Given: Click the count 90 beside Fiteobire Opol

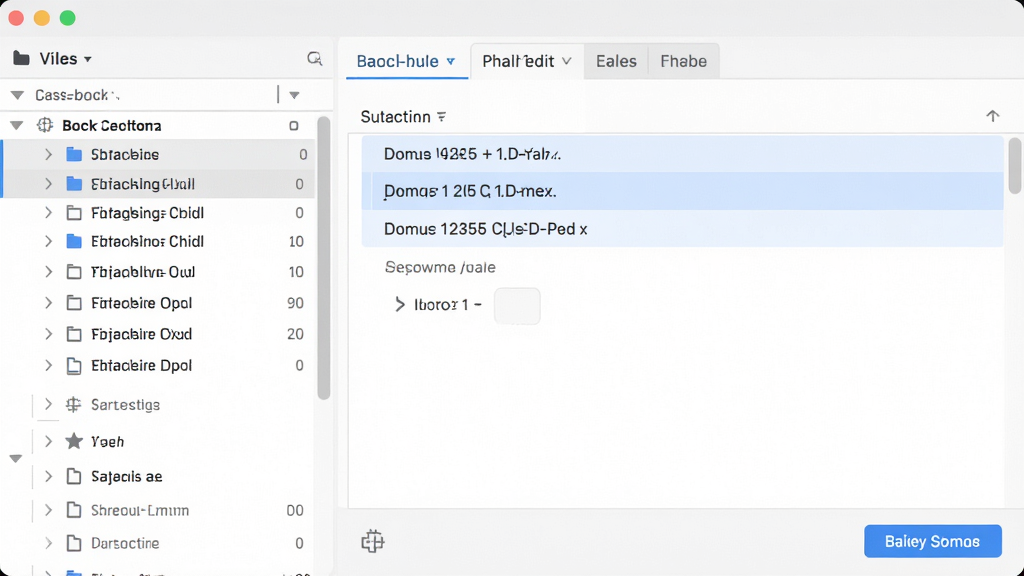Looking at the screenshot, I should tap(295, 303).
